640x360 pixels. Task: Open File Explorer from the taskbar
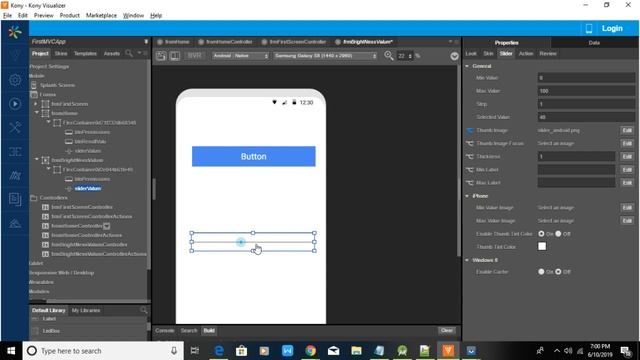point(356,351)
